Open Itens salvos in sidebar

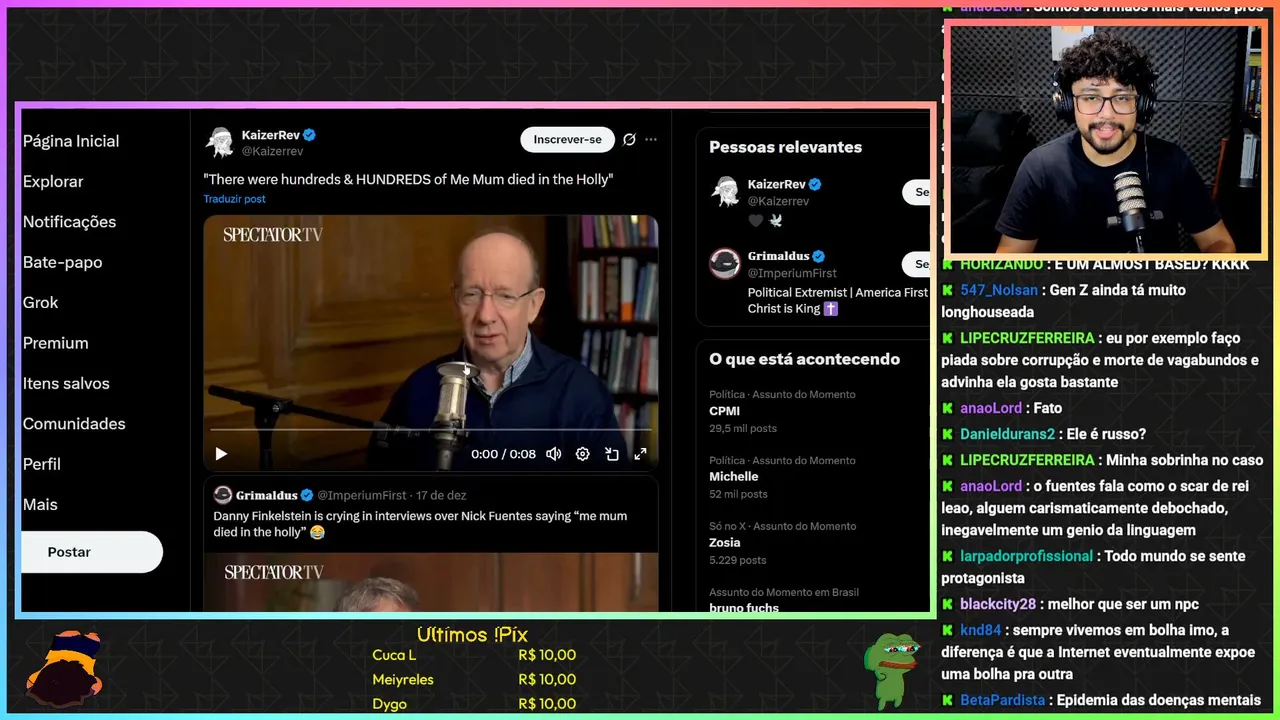[66, 383]
